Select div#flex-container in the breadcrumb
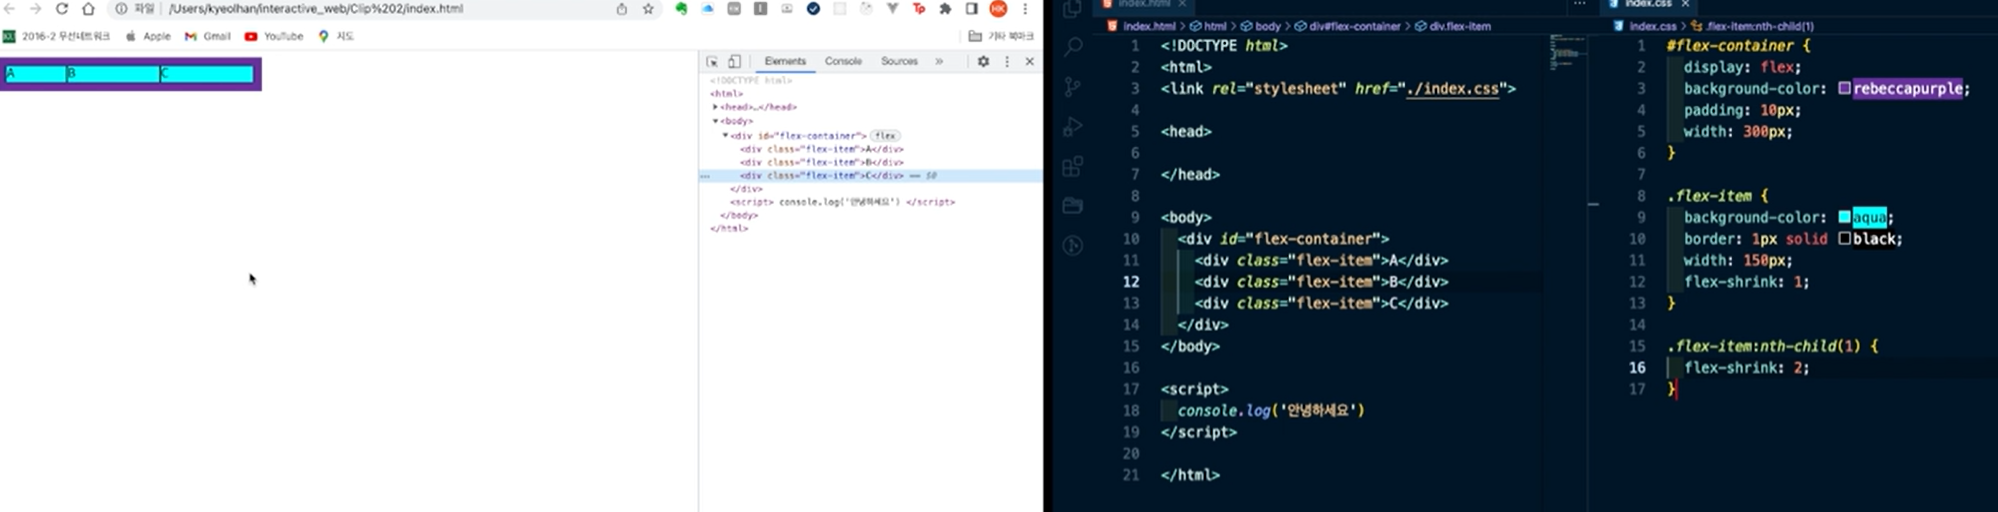Screen dimensions: 1998x512 pyautogui.click(x=1347, y=26)
